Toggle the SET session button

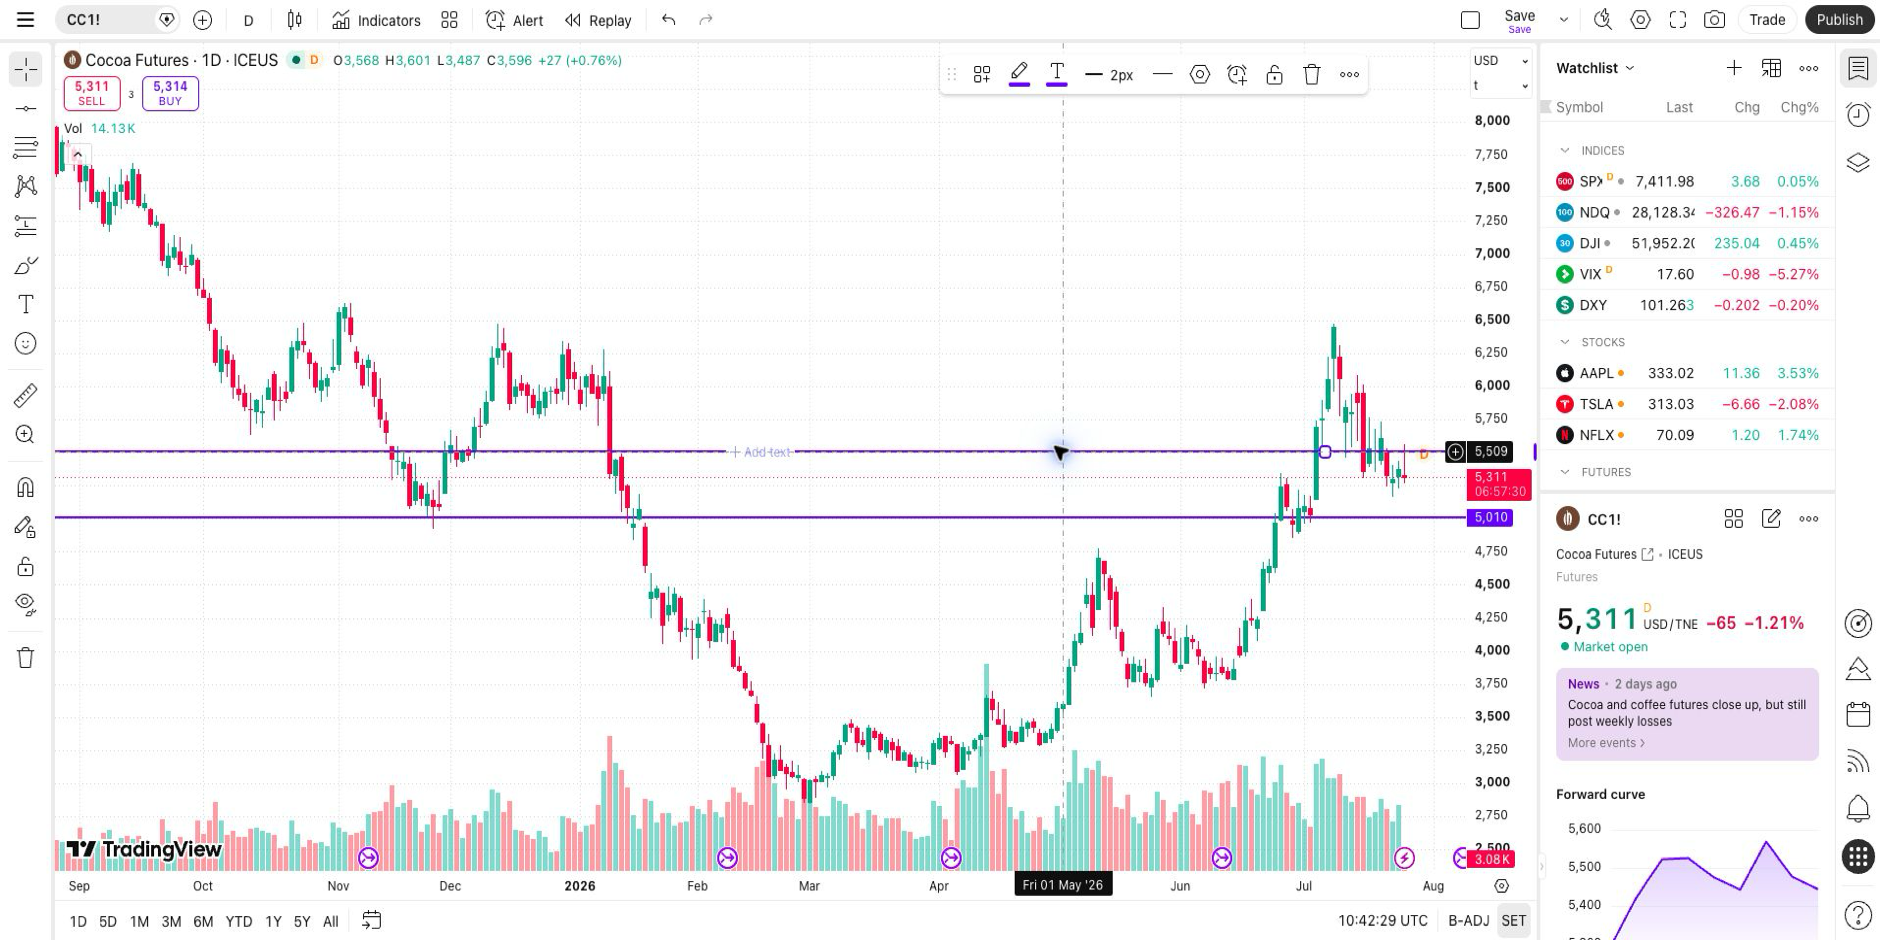tap(1513, 921)
